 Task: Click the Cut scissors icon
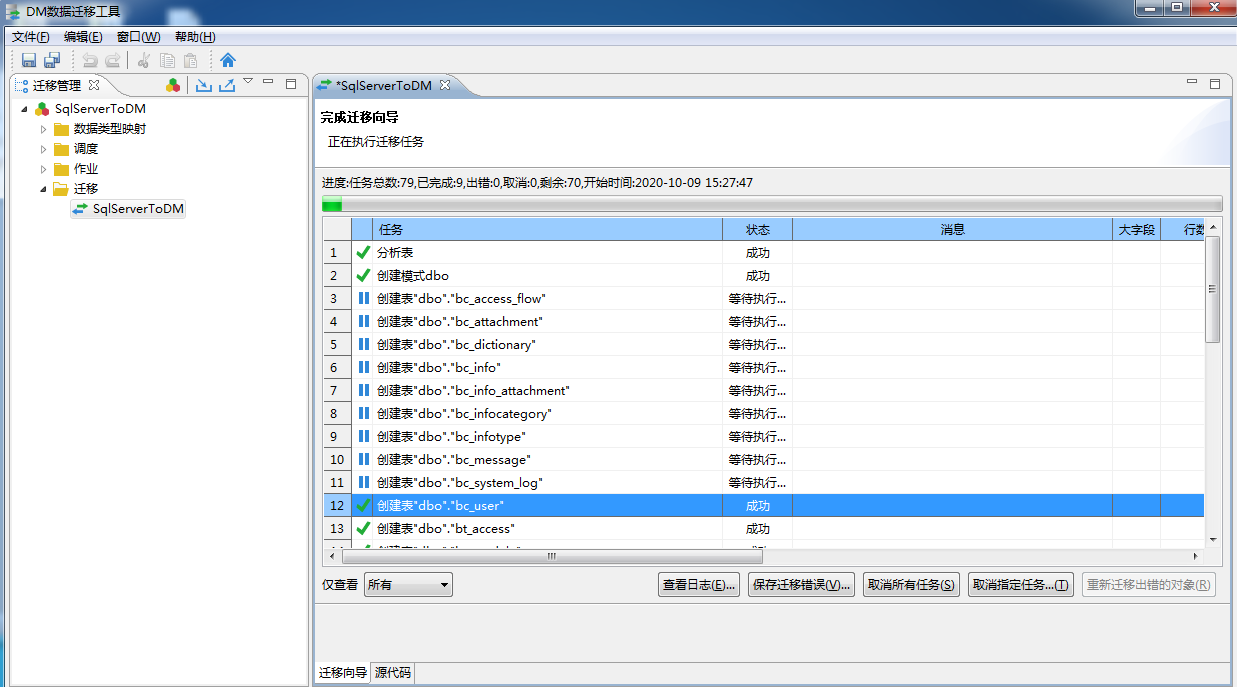143,60
